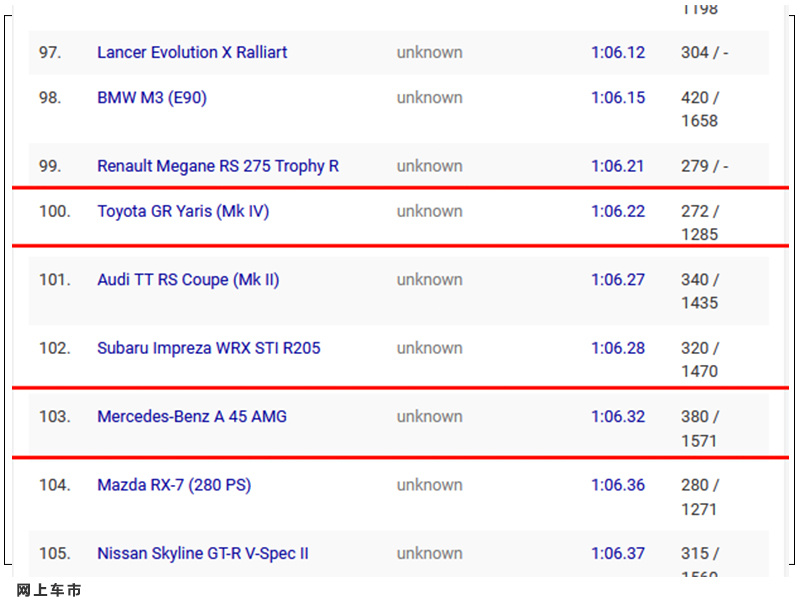The image size is (800, 600).
Task: Click rank number "98."
Action: tap(50, 97)
